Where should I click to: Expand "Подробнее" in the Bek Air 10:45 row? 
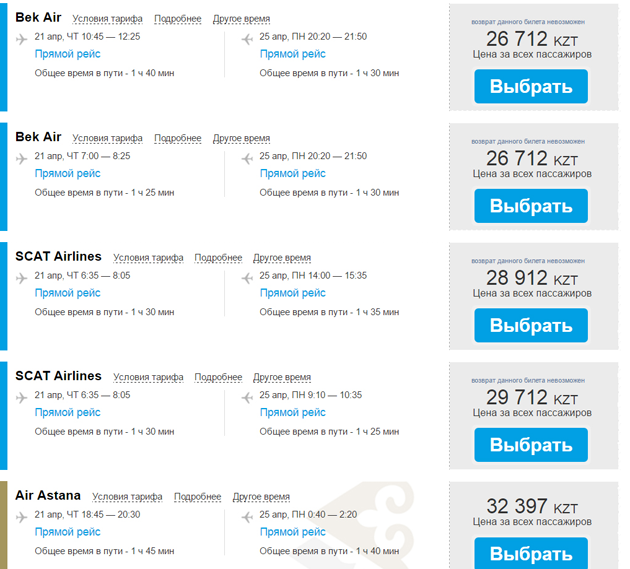click(177, 19)
